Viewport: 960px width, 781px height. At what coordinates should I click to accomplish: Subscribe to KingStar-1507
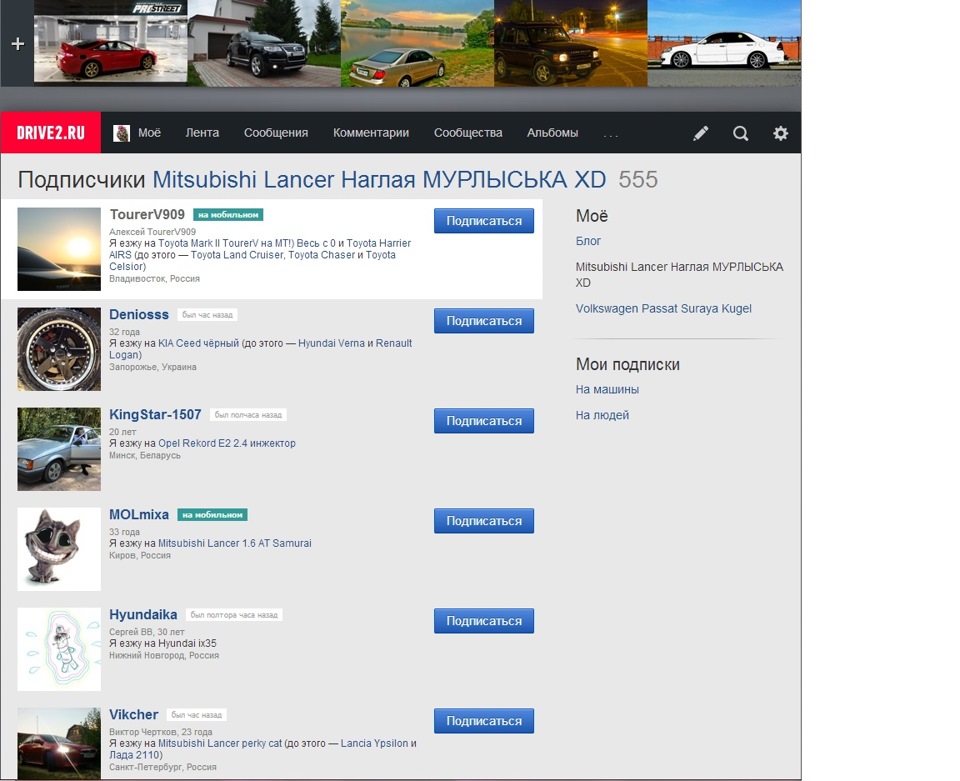tap(484, 420)
